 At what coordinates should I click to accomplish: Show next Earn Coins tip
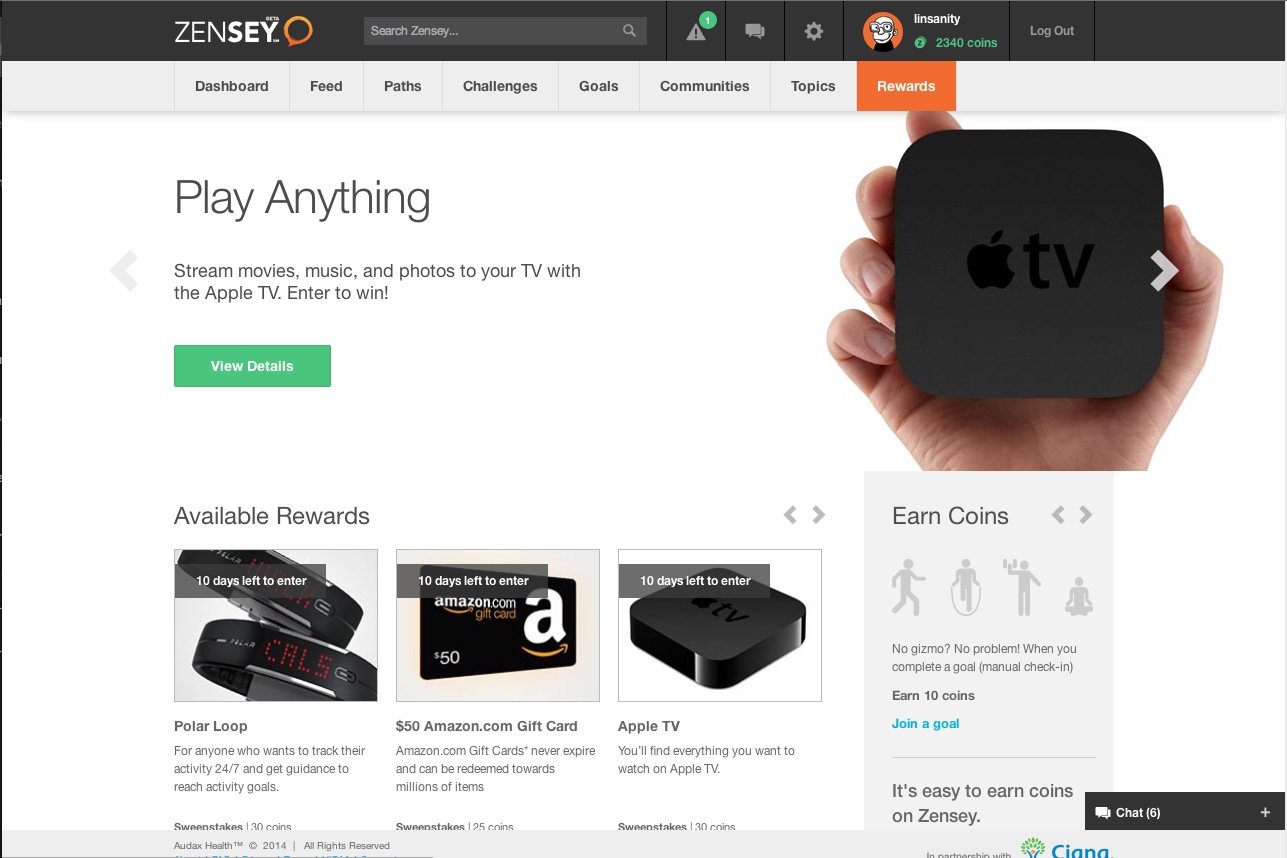(1086, 515)
